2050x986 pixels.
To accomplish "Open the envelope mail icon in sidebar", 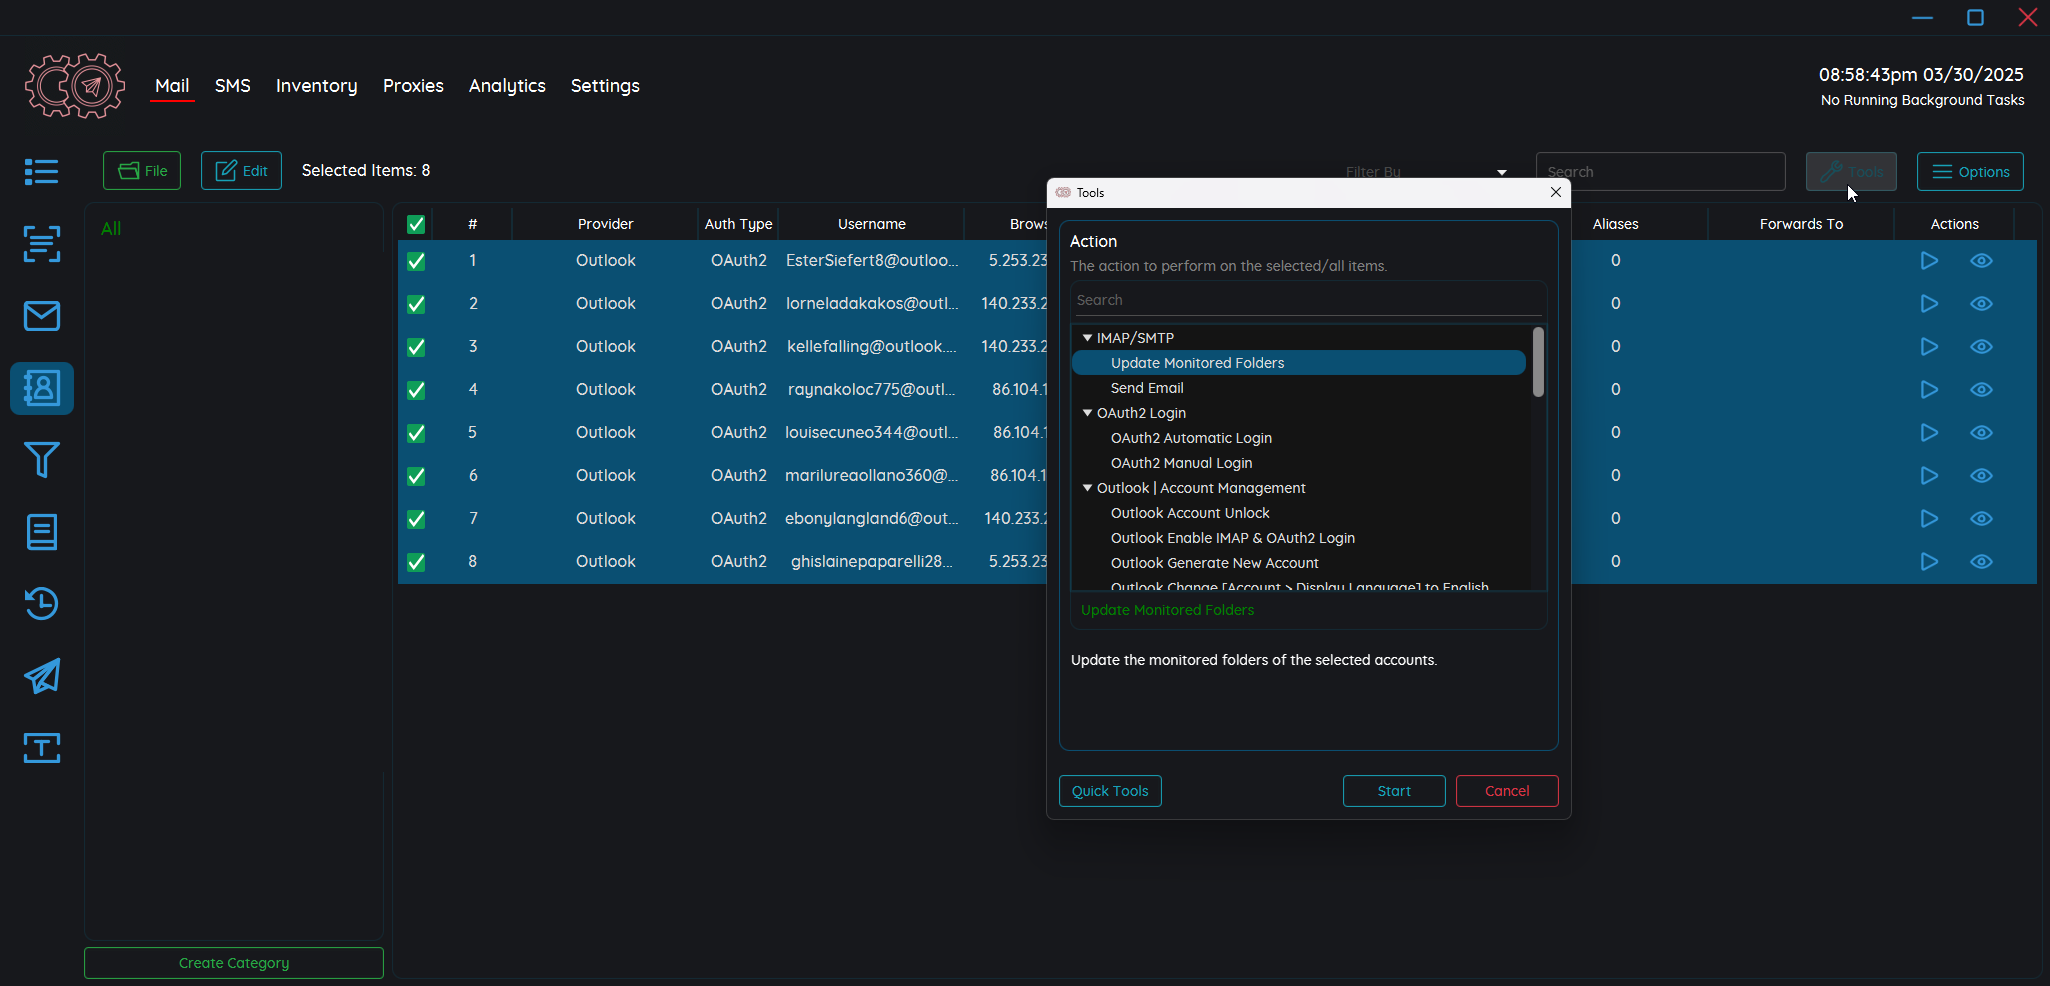I will click(41, 316).
